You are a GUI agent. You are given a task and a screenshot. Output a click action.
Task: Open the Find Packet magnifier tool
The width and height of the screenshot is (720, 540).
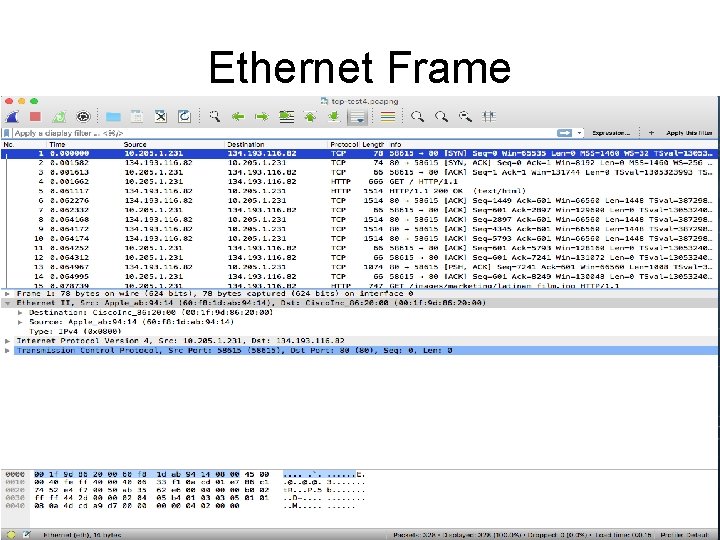pyautogui.click(x=214, y=117)
